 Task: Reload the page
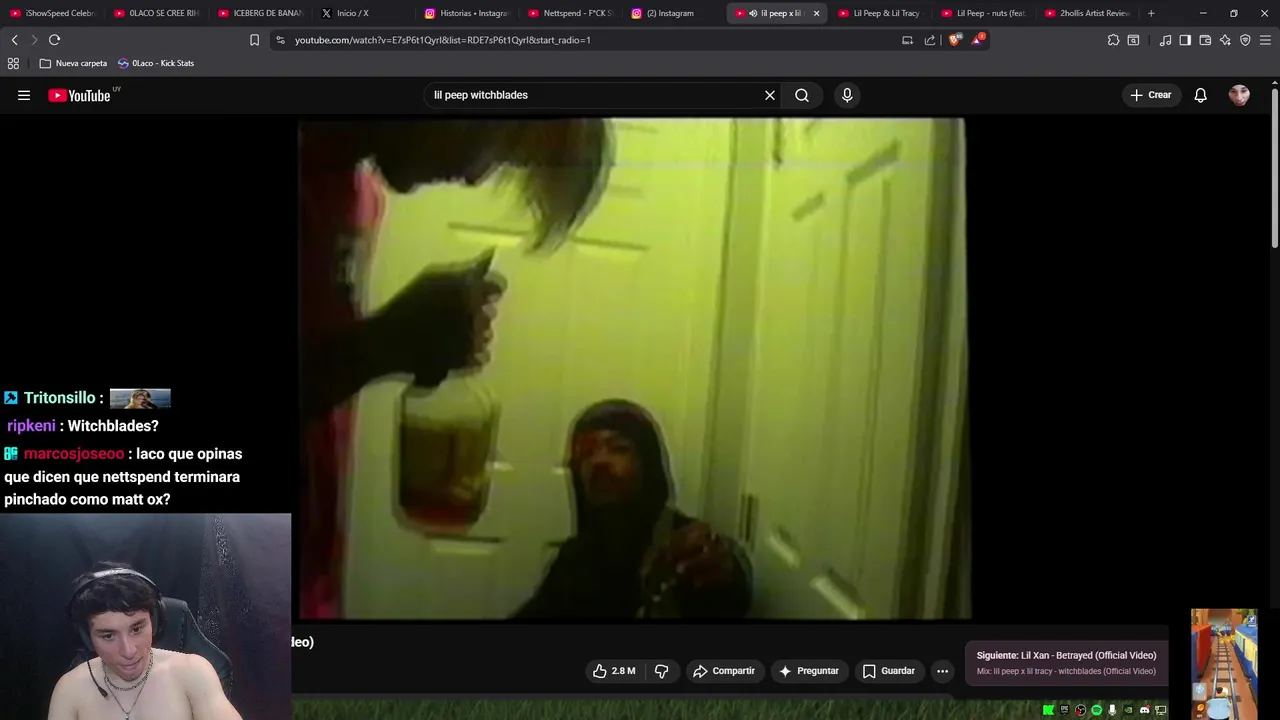click(54, 40)
